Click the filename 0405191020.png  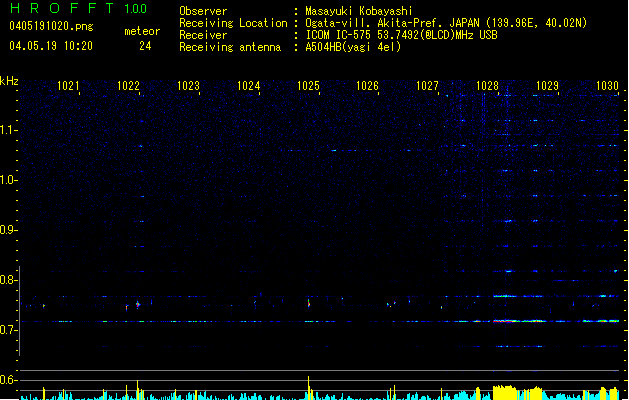(51, 26)
